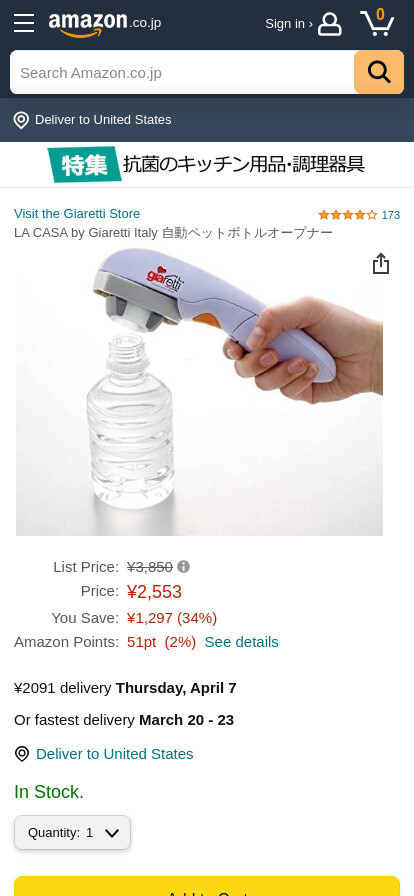Viewport: 414px width, 896px height.
Task: Tap the Amazon.co.jp logo
Action: [105, 24]
